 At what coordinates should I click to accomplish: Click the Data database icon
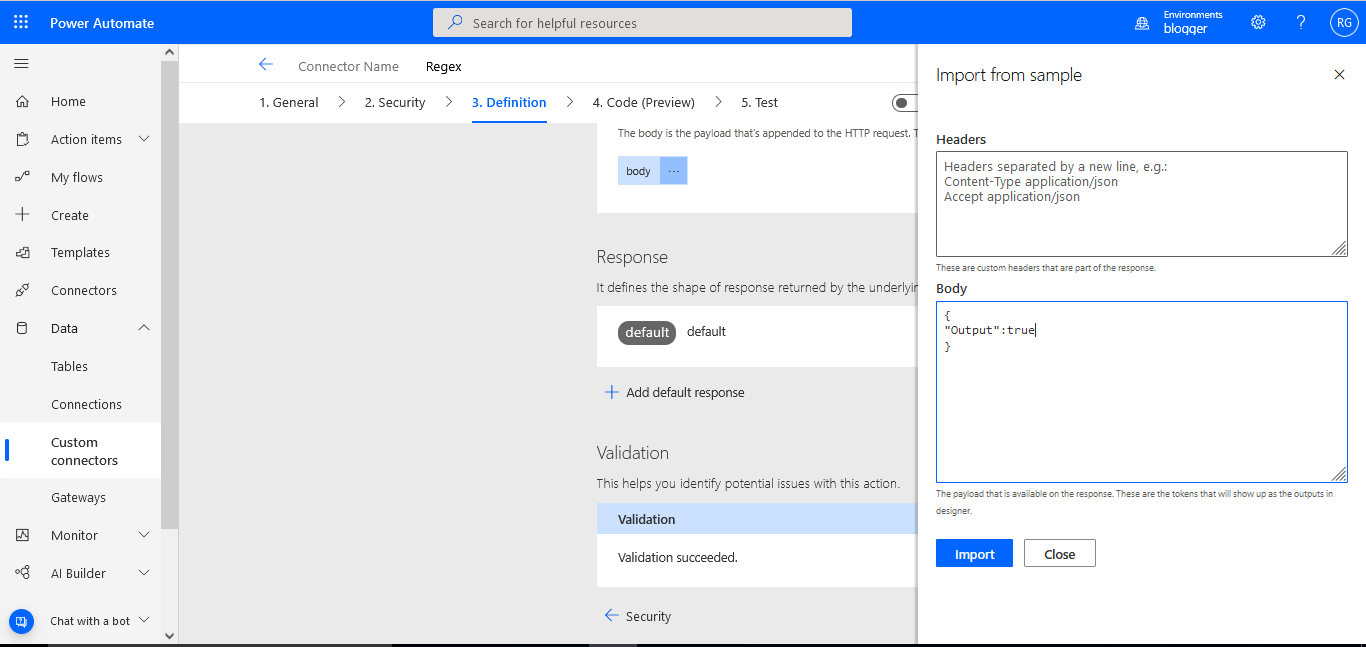point(23,328)
